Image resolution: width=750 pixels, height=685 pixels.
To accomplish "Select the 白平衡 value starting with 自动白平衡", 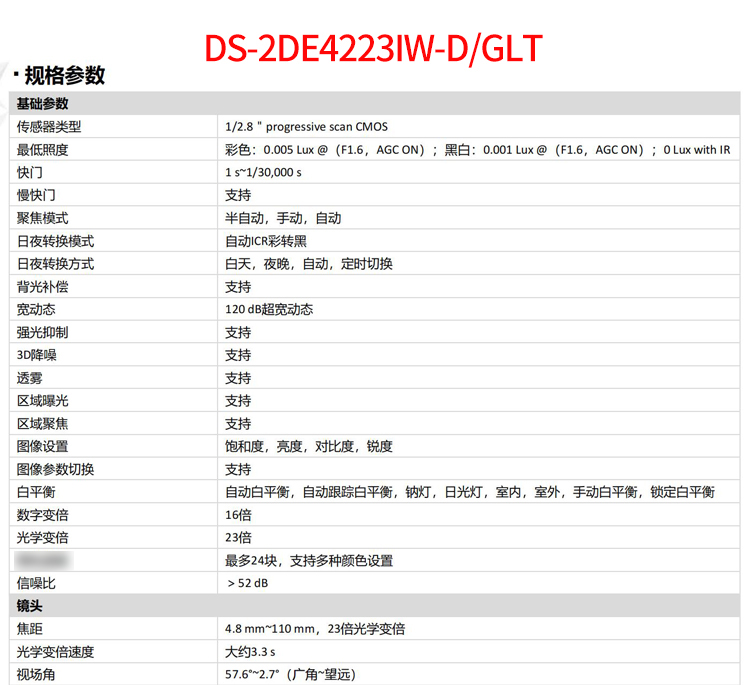I will (x=470, y=492).
